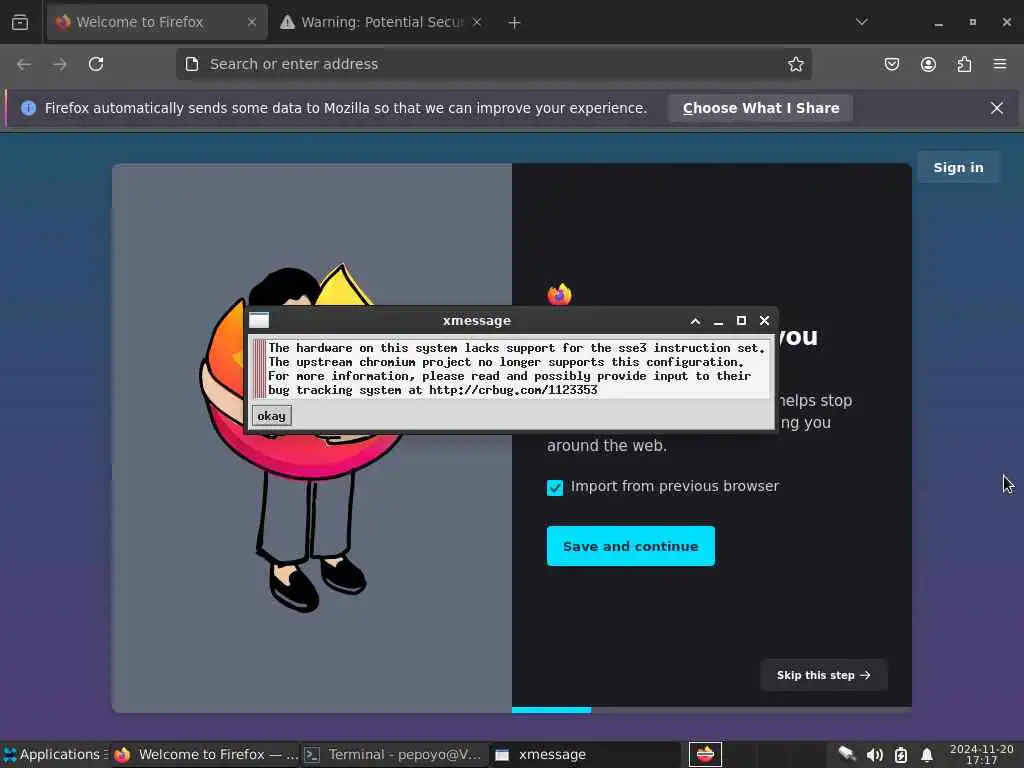Go back with the back arrow
Image resolution: width=1024 pixels, height=768 pixels.
[24, 64]
